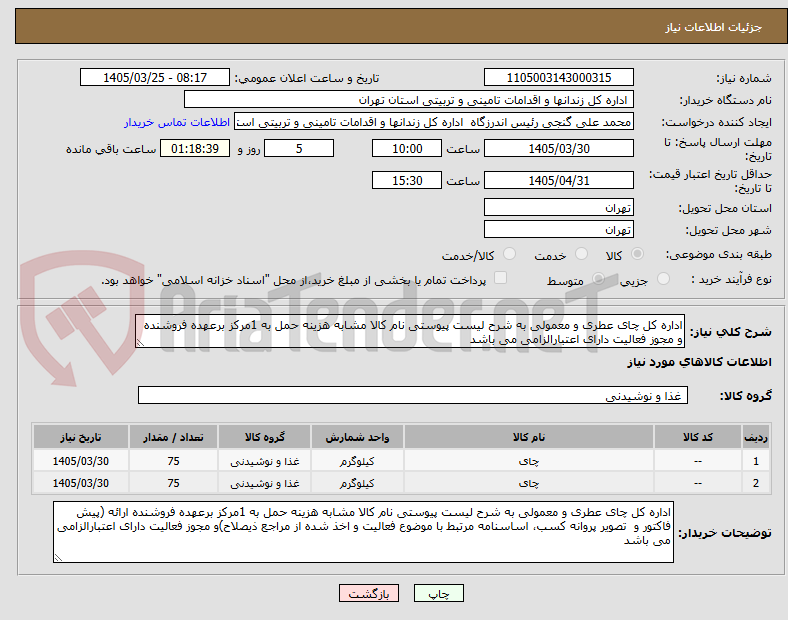
Task: Select the کالا radio button
Action: coord(637,254)
